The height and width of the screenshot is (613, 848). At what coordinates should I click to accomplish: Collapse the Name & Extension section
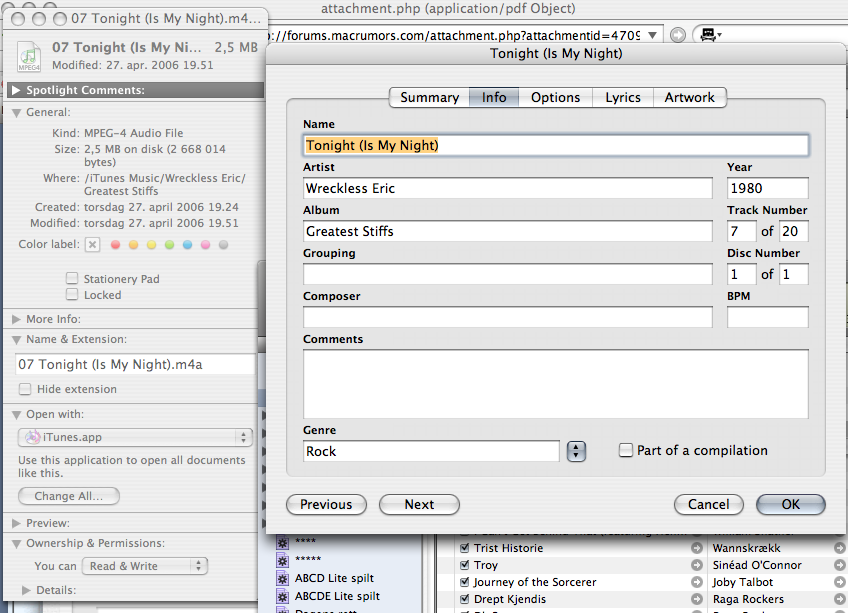point(16,340)
